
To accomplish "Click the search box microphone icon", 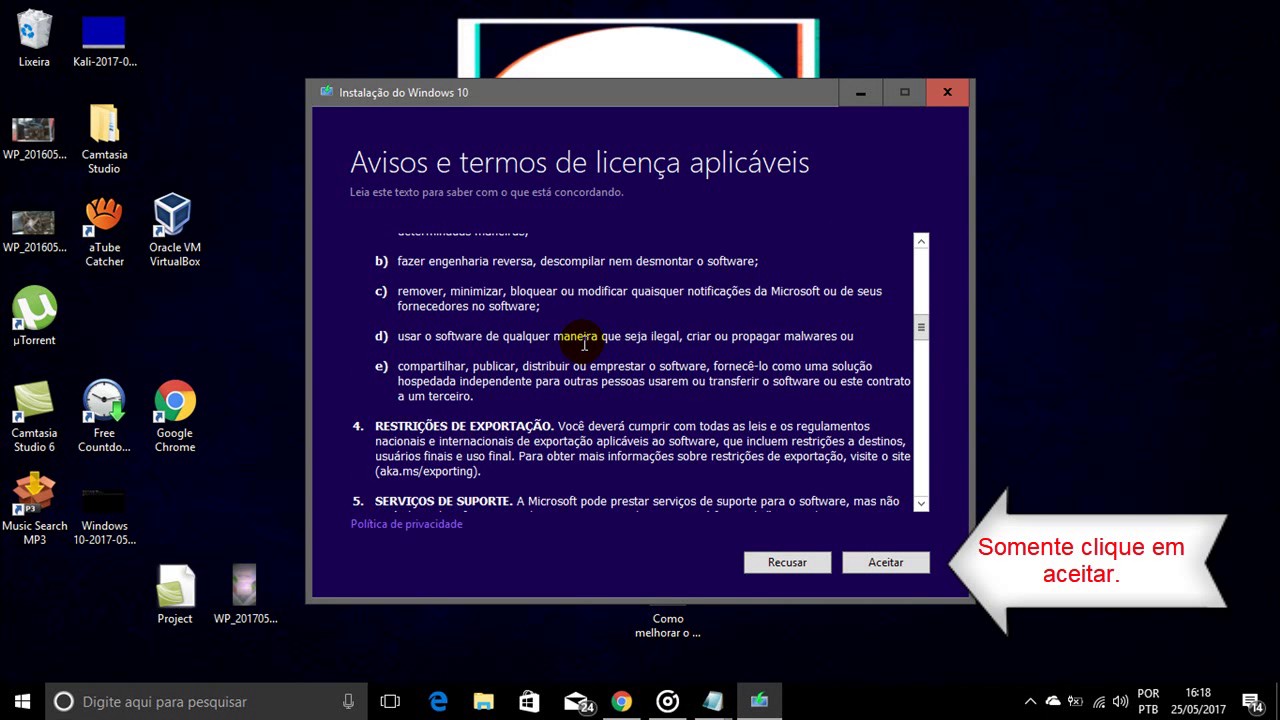I will tap(348, 701).
